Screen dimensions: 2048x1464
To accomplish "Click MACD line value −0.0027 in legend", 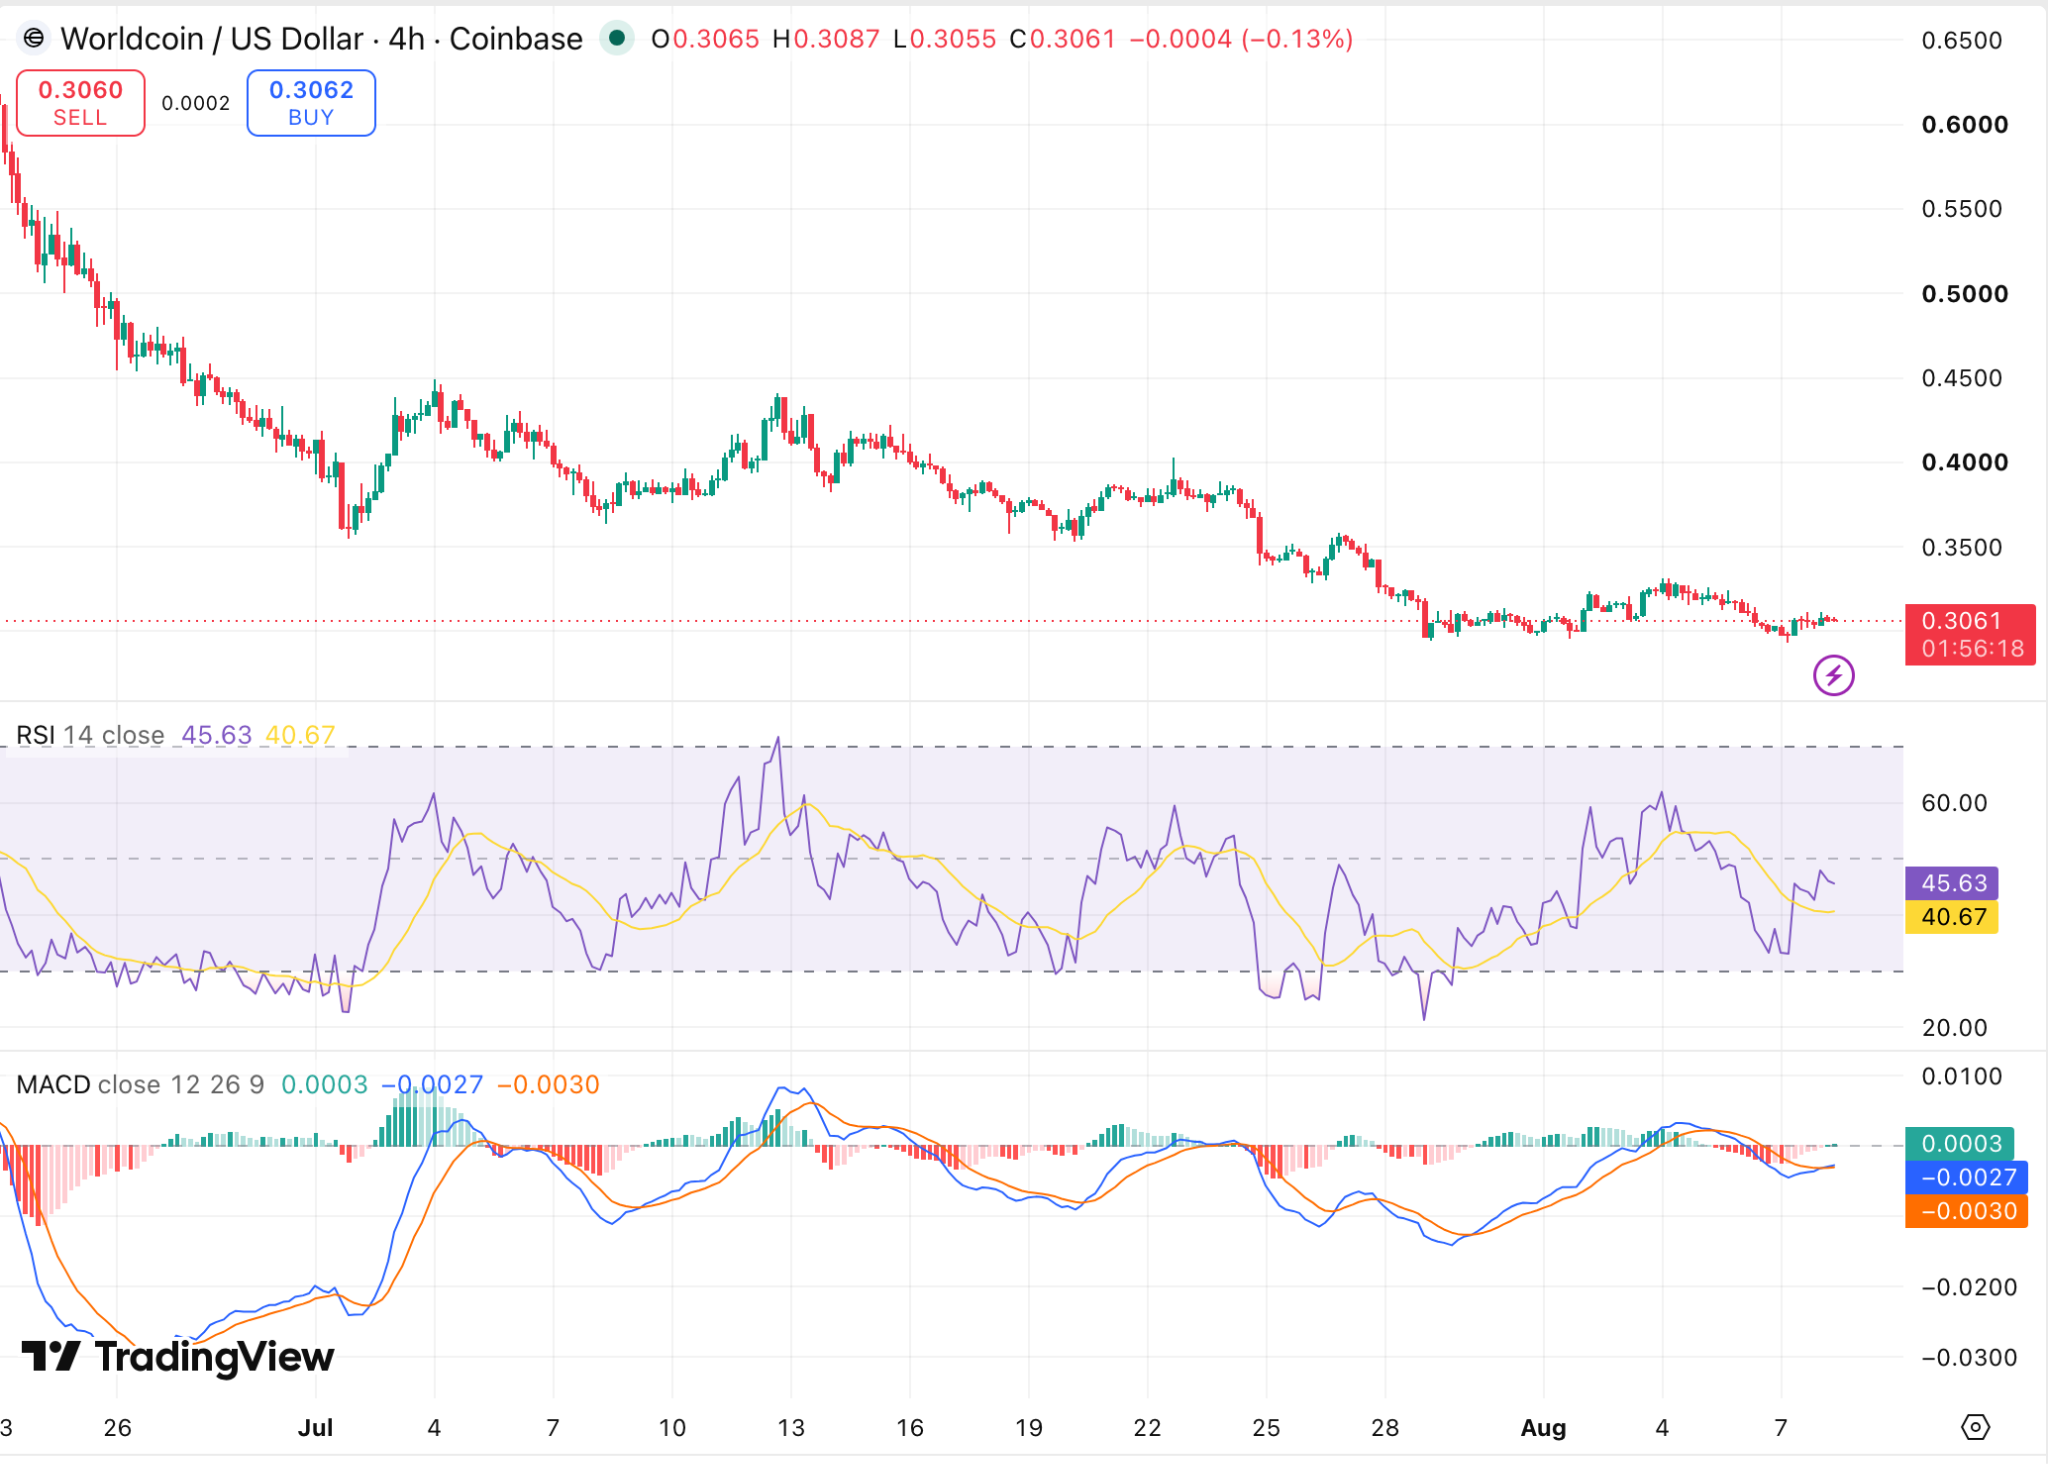I will 432,1084.
